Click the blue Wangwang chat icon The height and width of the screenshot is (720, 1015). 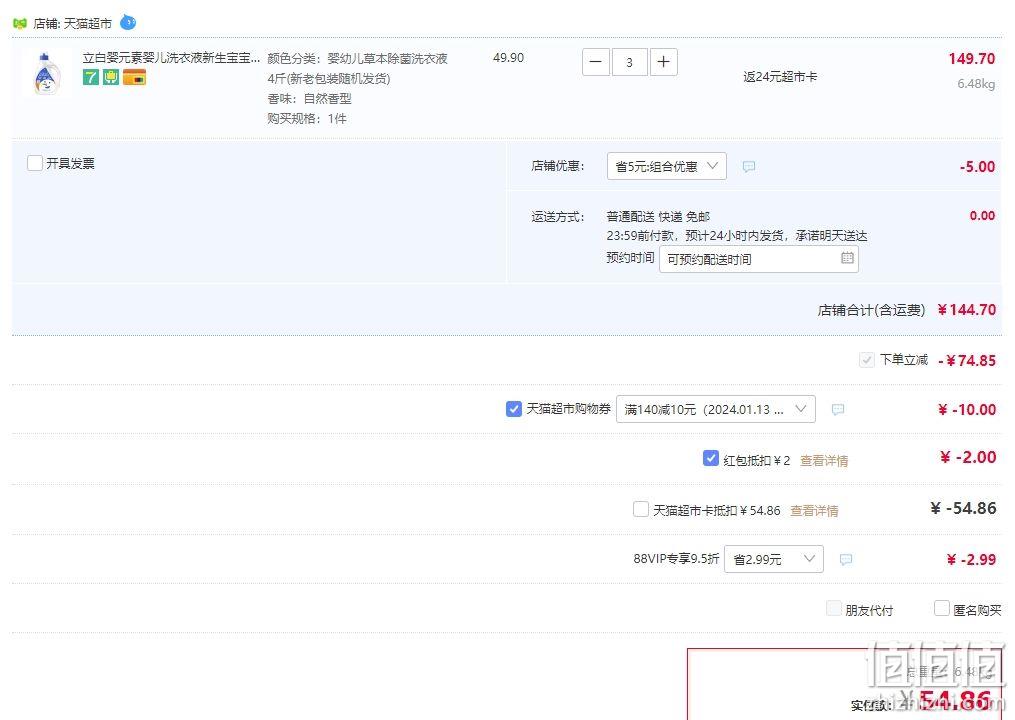[128, 23]
